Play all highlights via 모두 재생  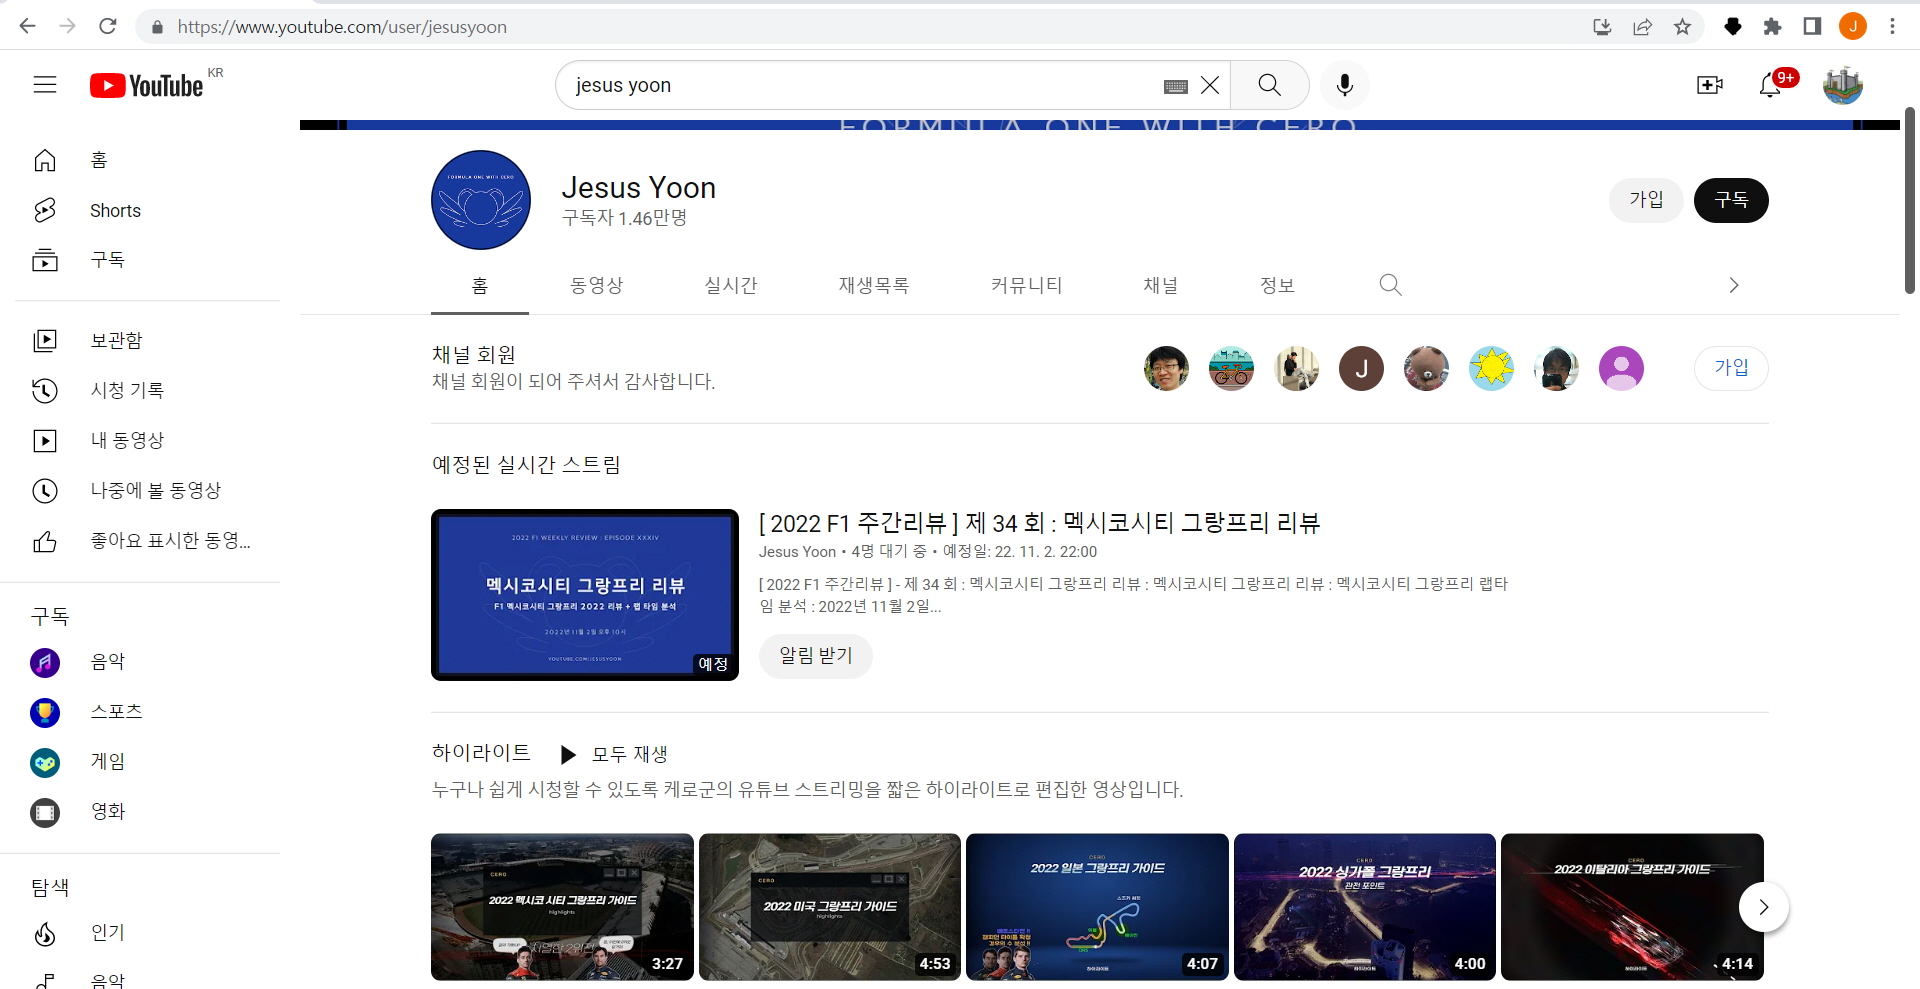(x=614, y=754)
